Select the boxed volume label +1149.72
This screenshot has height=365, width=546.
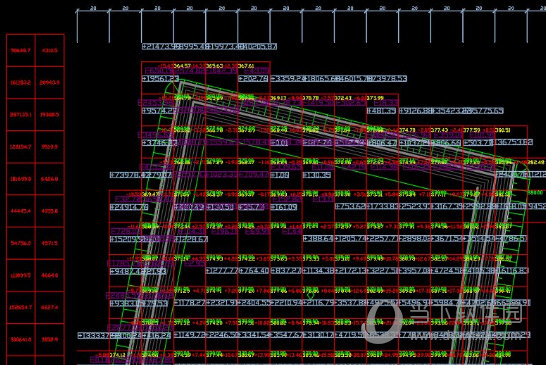[189, 335]
